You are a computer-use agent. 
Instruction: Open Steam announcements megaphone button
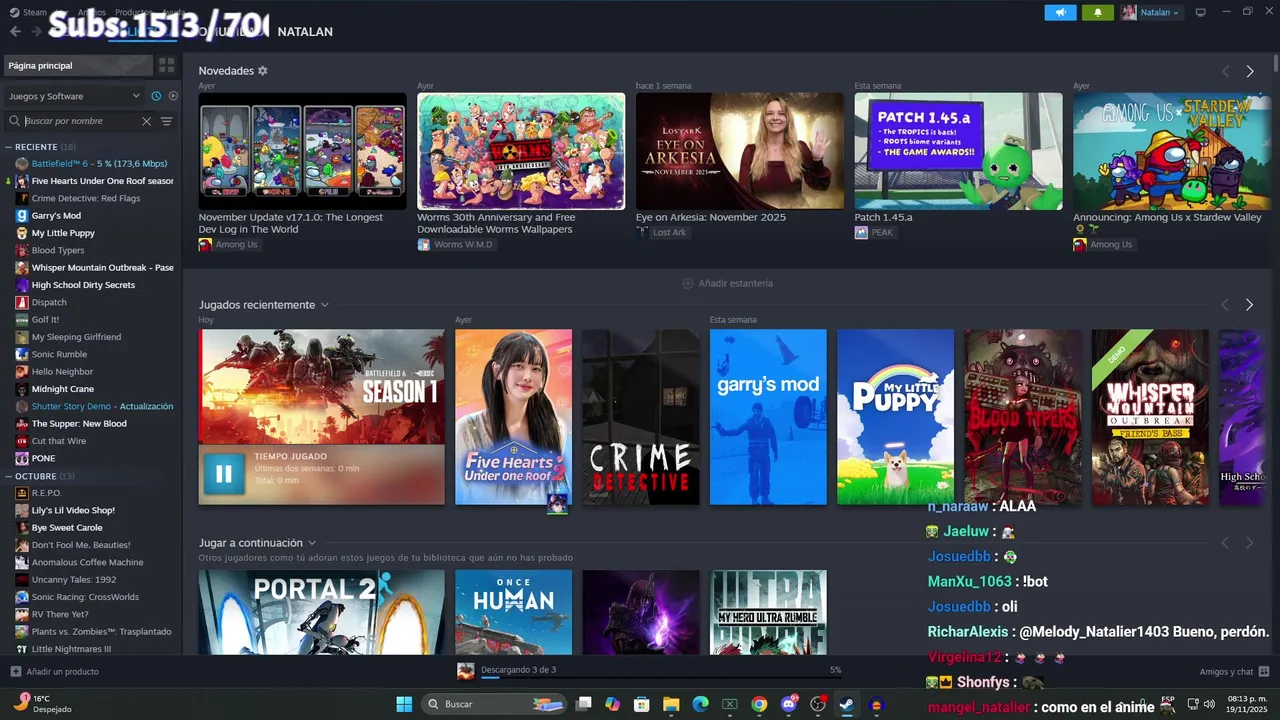click(x=1060, y=12)
